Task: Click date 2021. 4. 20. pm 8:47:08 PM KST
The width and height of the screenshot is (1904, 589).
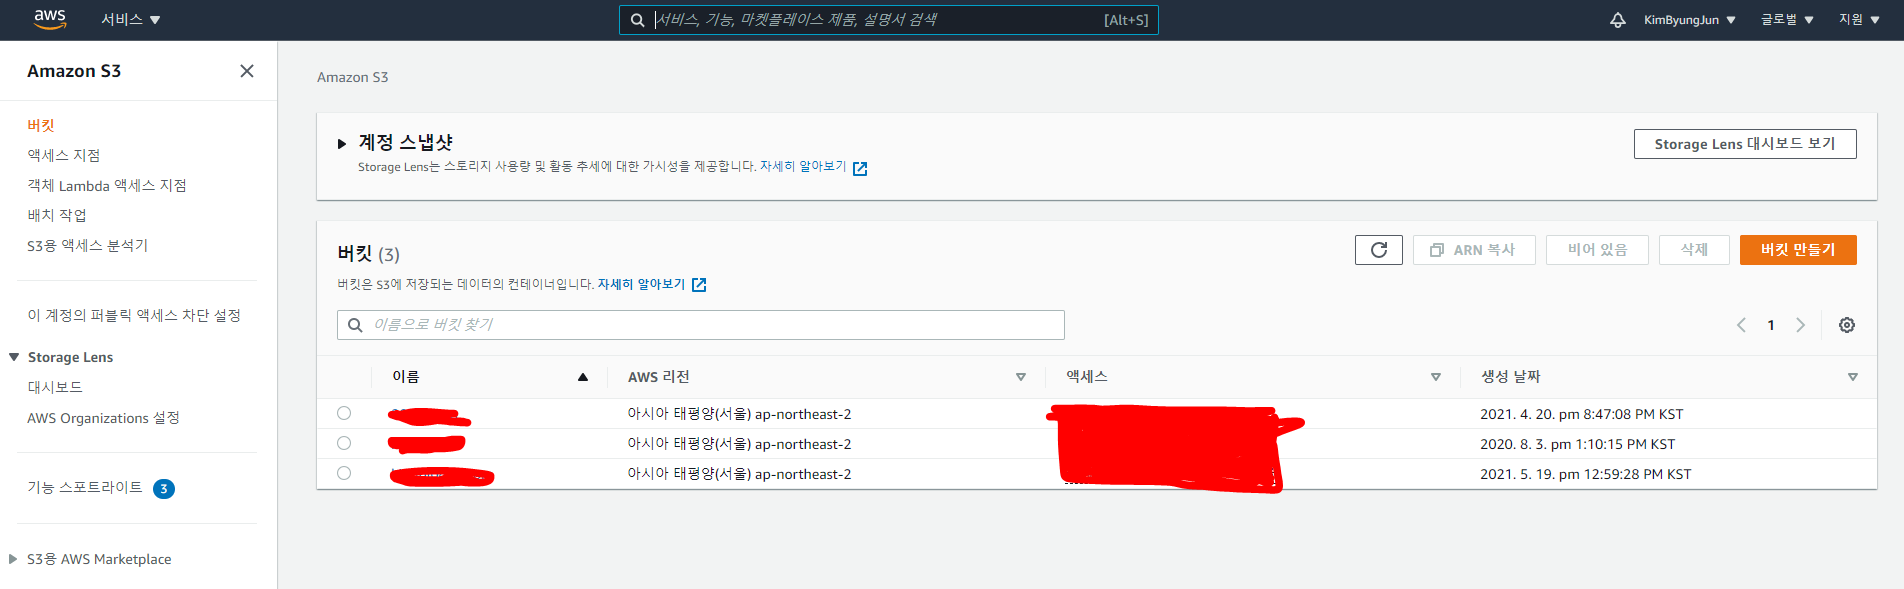Action: [x=1581, y=414]
